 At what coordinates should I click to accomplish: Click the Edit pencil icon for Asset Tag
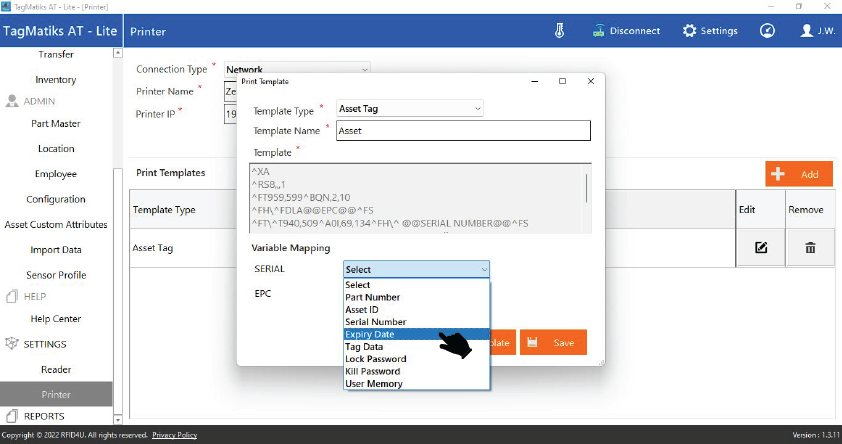[761, 248]
